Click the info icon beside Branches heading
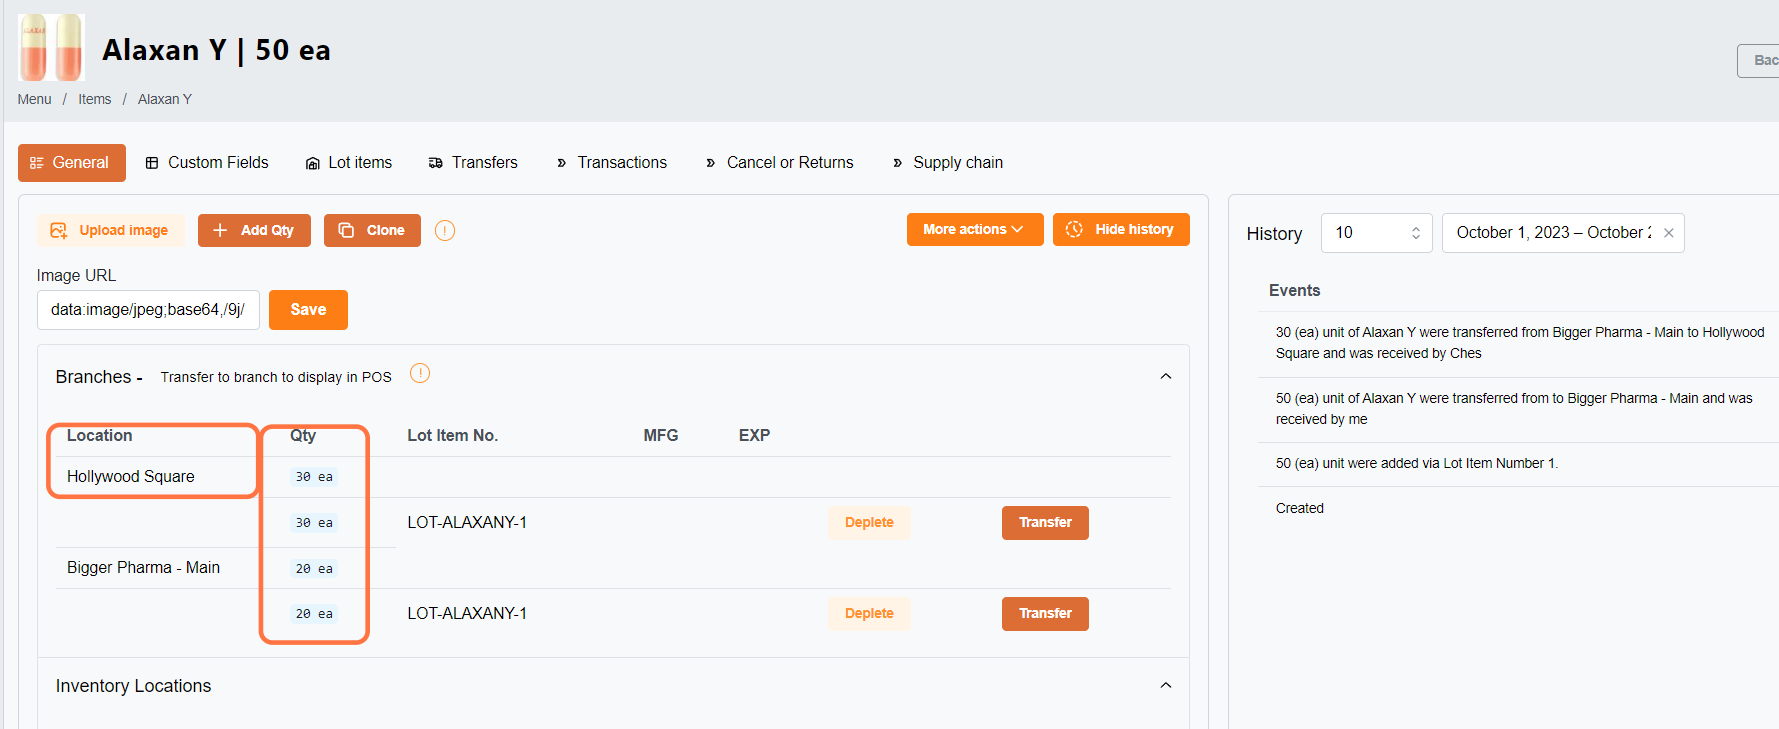Image resolution: width=1779 pixels, height=729 pixels. (x=420, y=373)
